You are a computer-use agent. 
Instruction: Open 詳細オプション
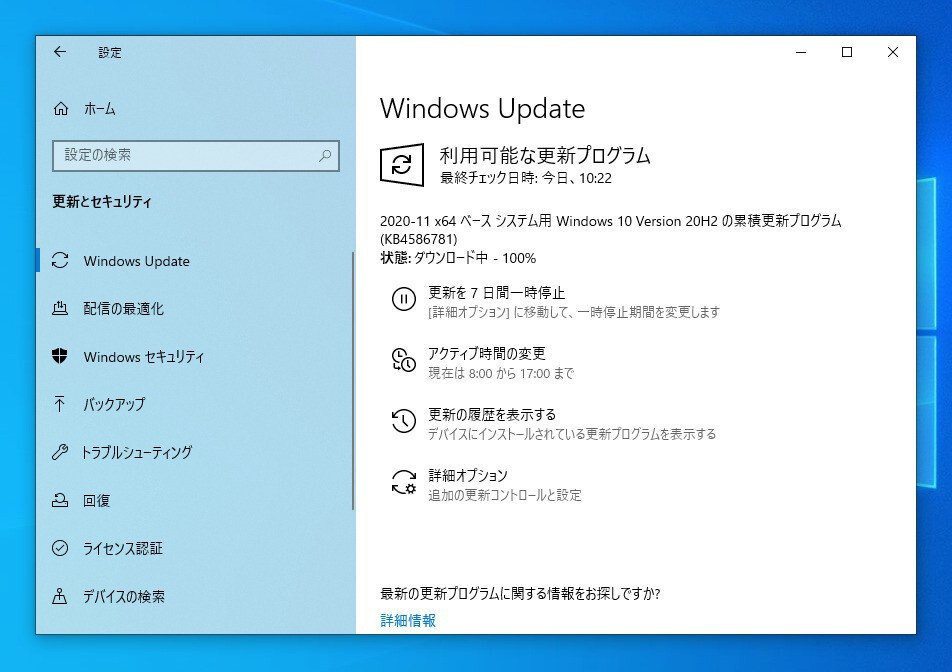468,475
